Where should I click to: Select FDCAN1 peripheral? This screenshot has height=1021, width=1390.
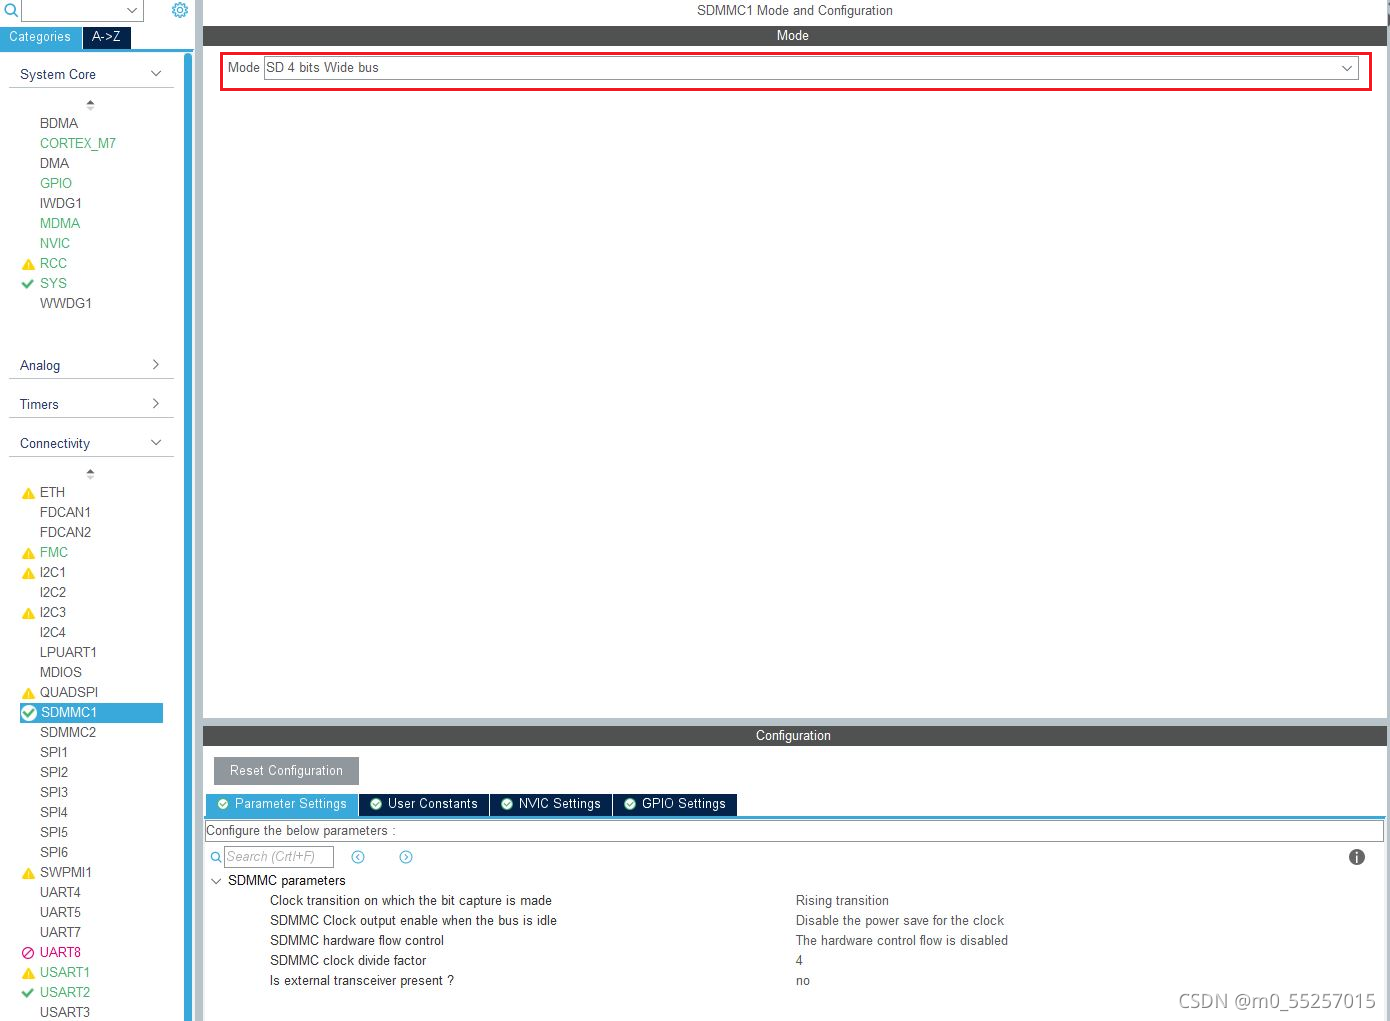(65, 512)
